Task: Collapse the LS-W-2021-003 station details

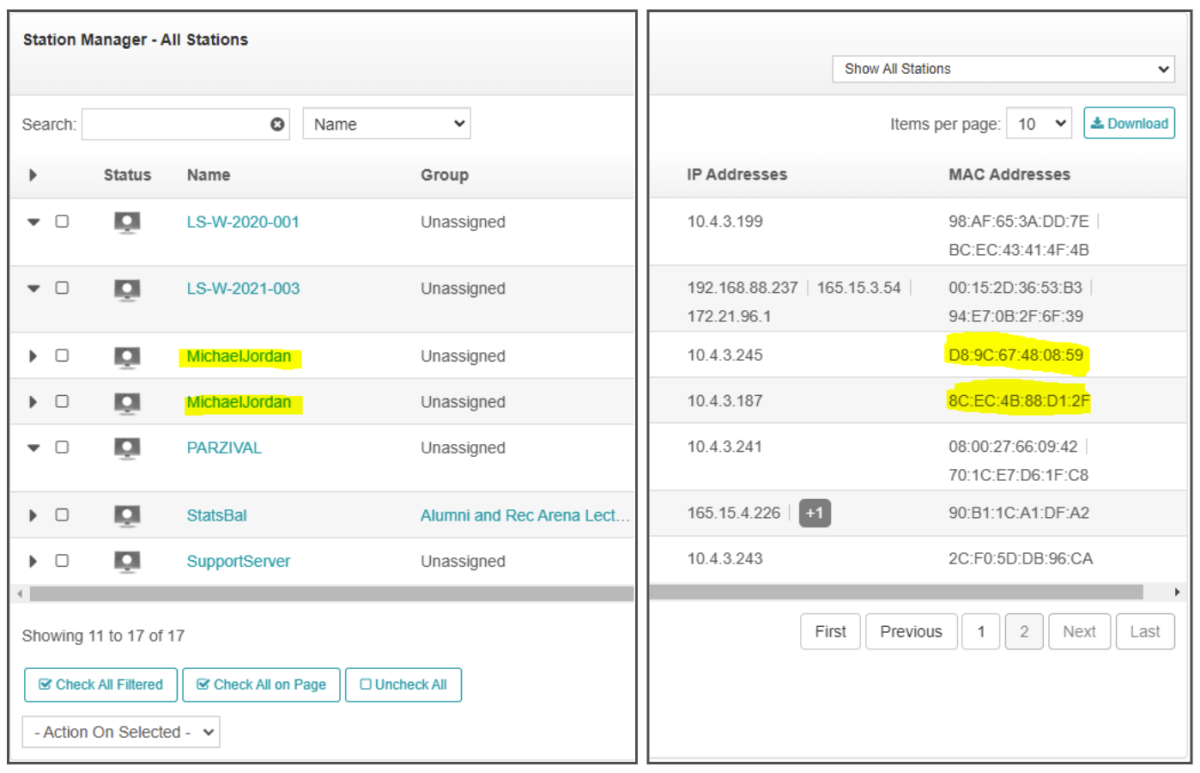Action: click(x=32, y=289)
